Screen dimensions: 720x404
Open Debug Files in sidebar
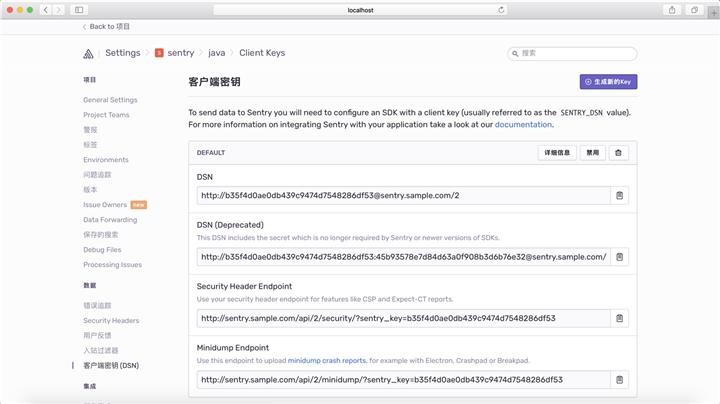[x=102, y=250]
